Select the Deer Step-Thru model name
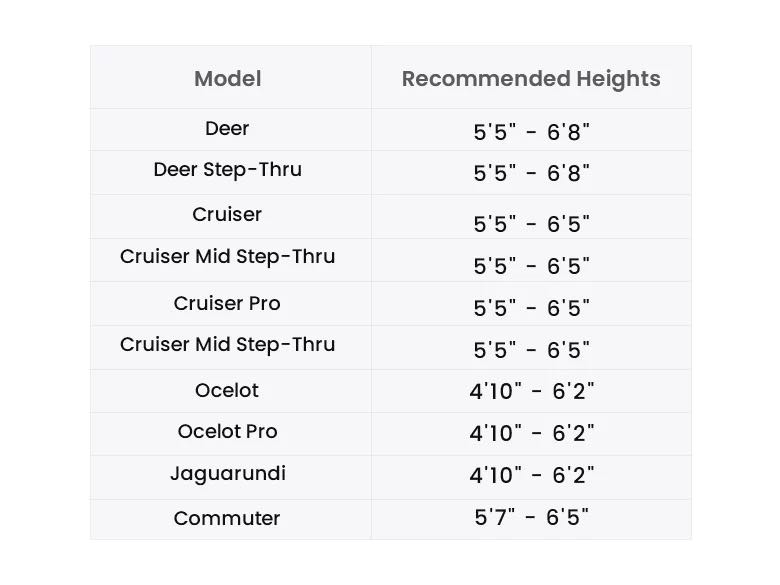Image resolution: width=780 pixels, height=585 pixels. (227, 170)
